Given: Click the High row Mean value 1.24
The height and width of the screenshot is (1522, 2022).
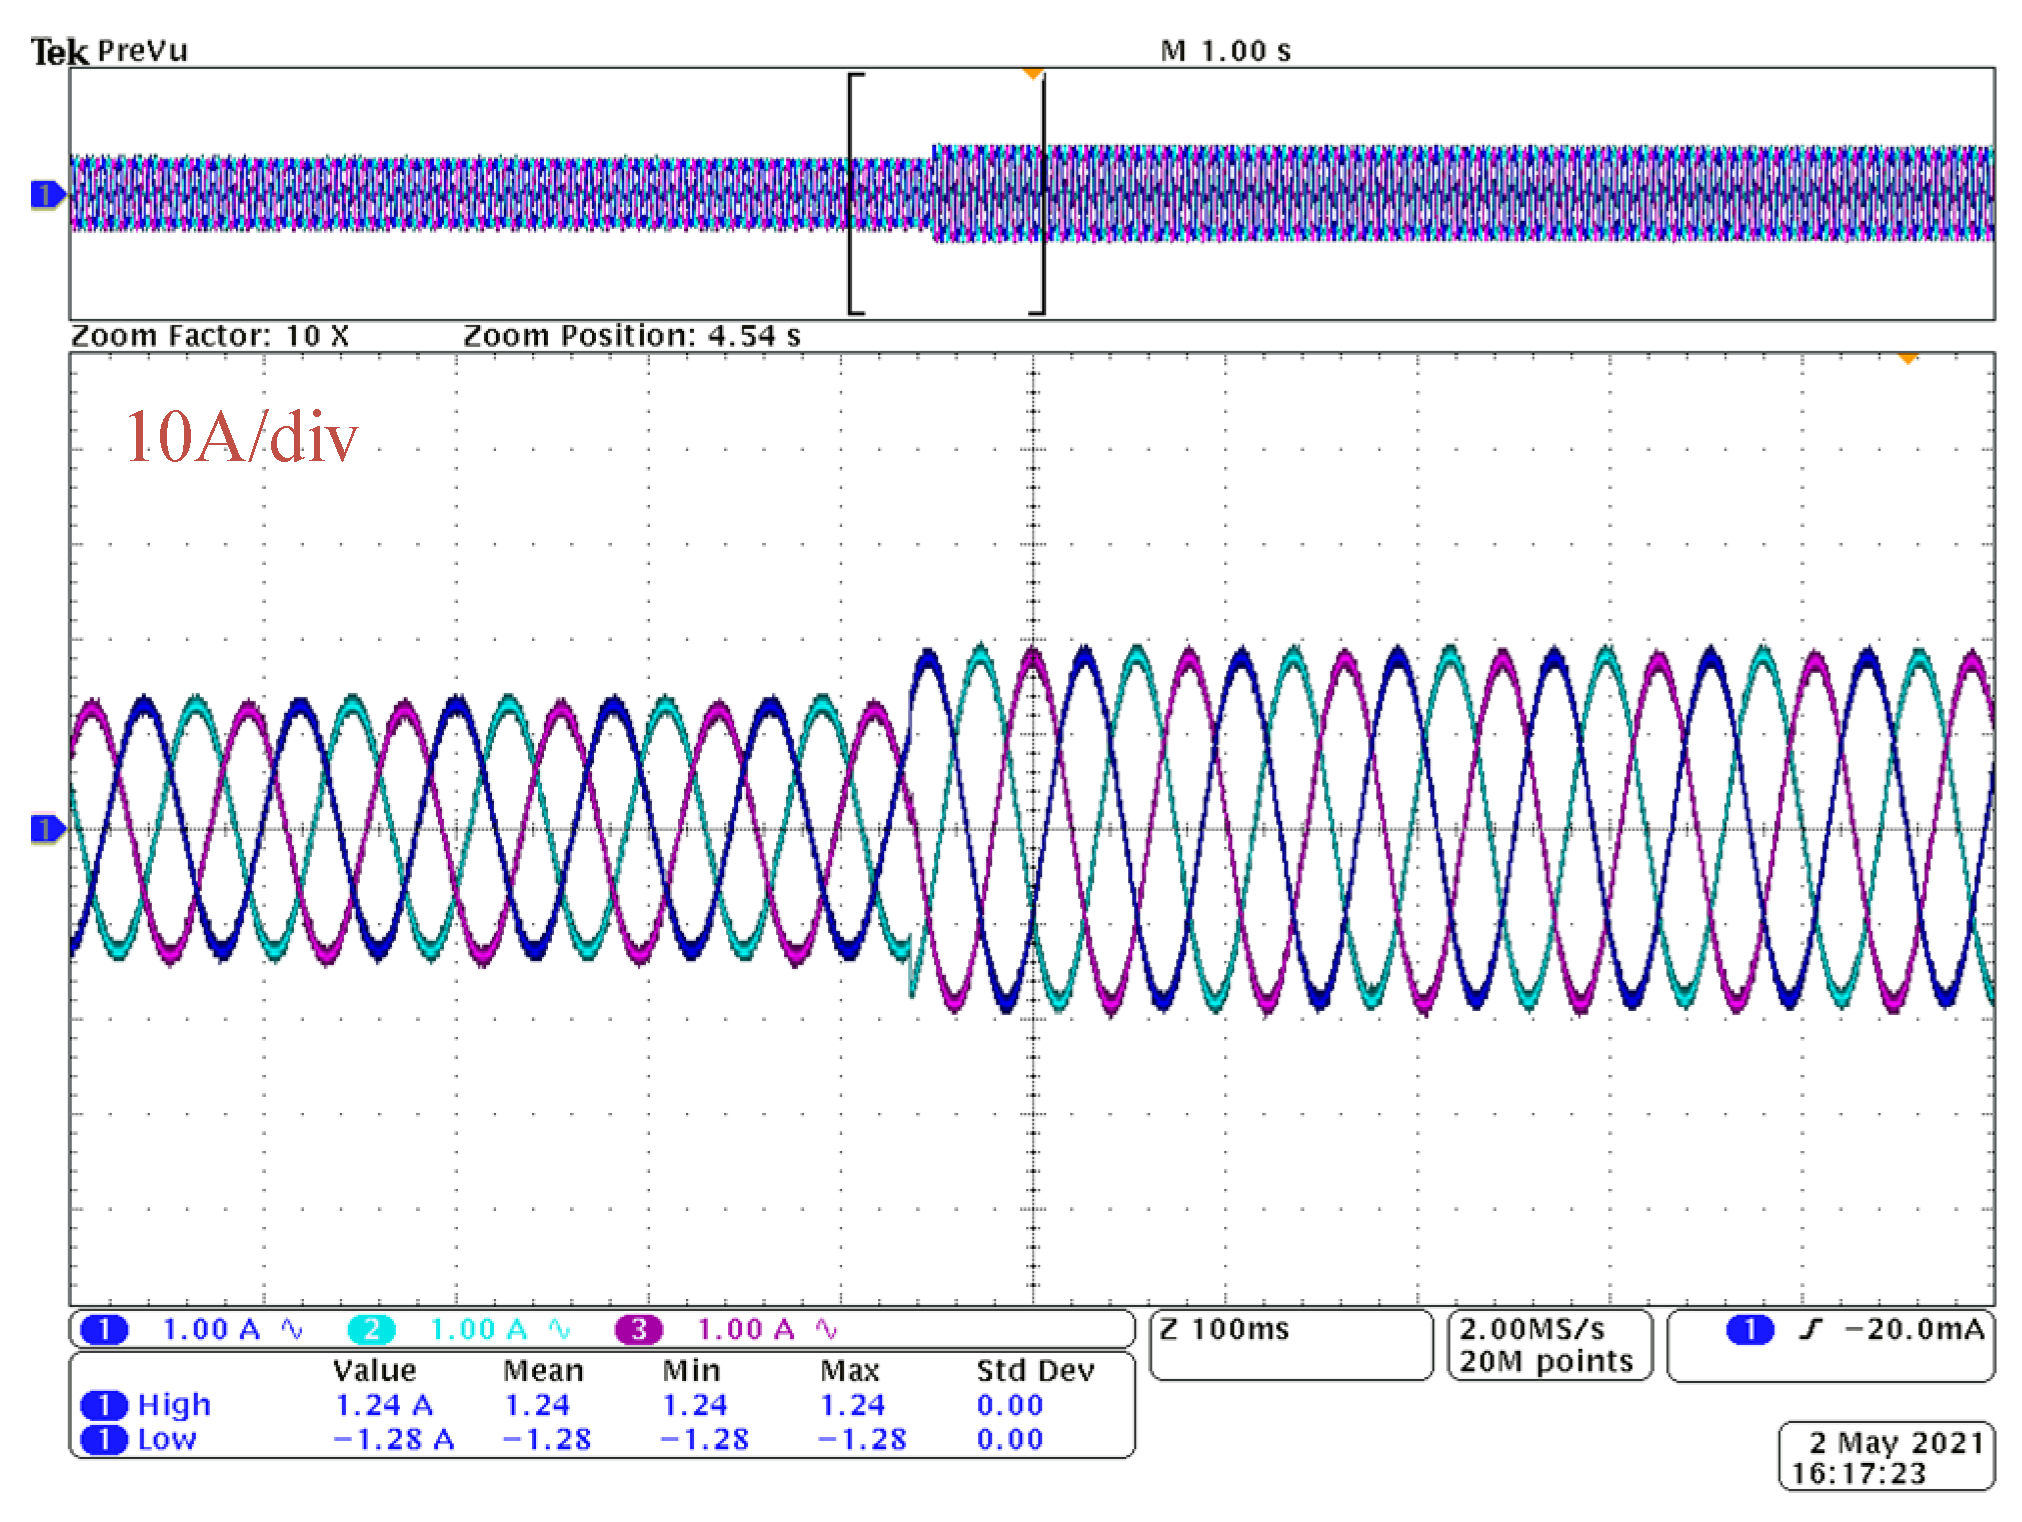Looking at the screenshot, I should click(x=537, y=1405).
